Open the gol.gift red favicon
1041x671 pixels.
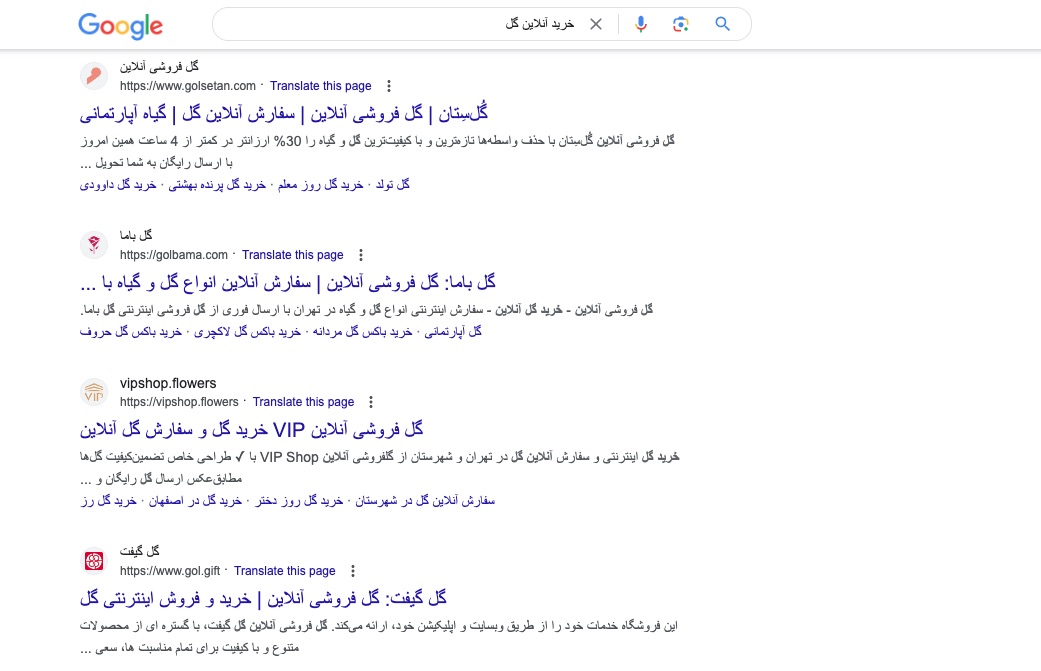click(x=94, y=561)
